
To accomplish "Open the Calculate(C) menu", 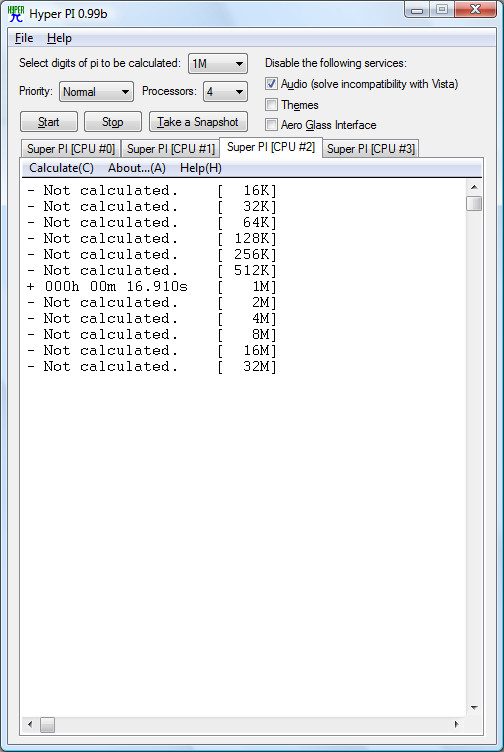I will coord(61,168).
